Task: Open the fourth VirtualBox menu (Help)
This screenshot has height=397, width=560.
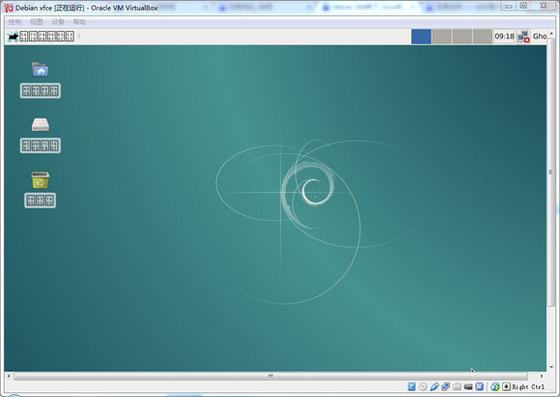Action: point(79,22)
